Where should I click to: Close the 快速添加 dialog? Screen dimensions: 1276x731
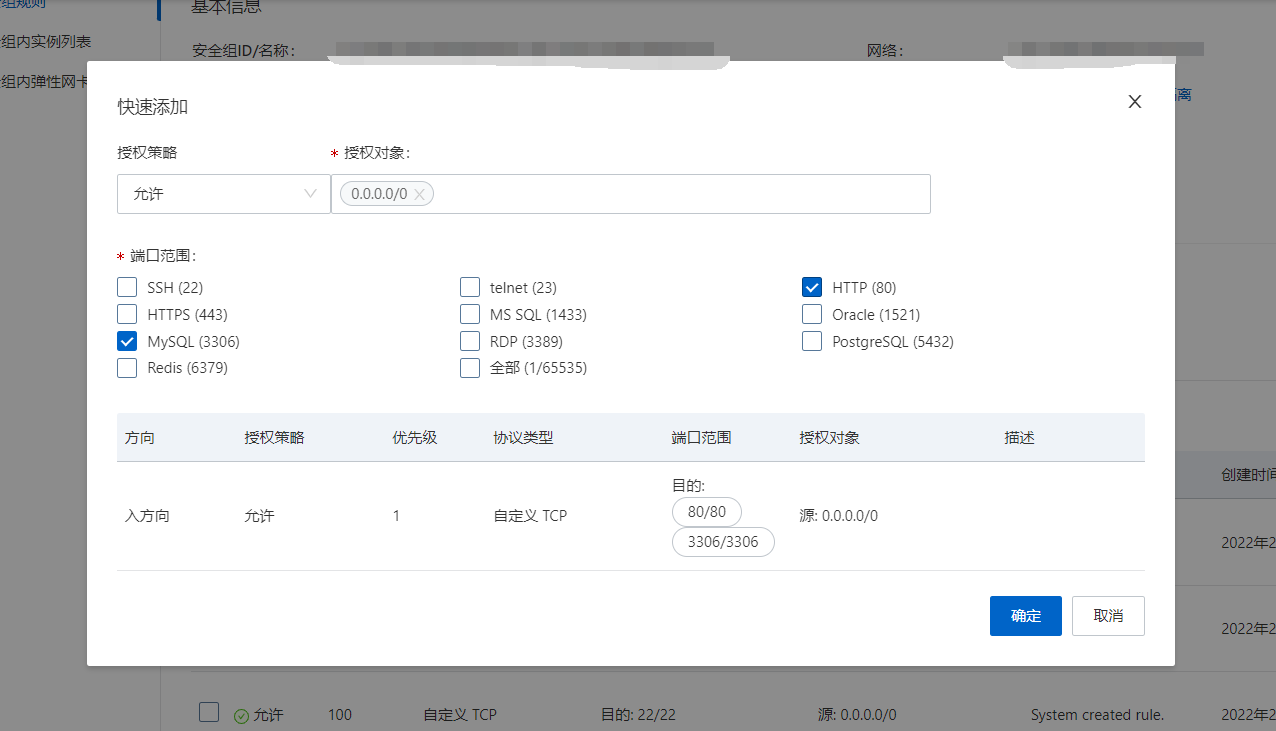(1134, 101)
